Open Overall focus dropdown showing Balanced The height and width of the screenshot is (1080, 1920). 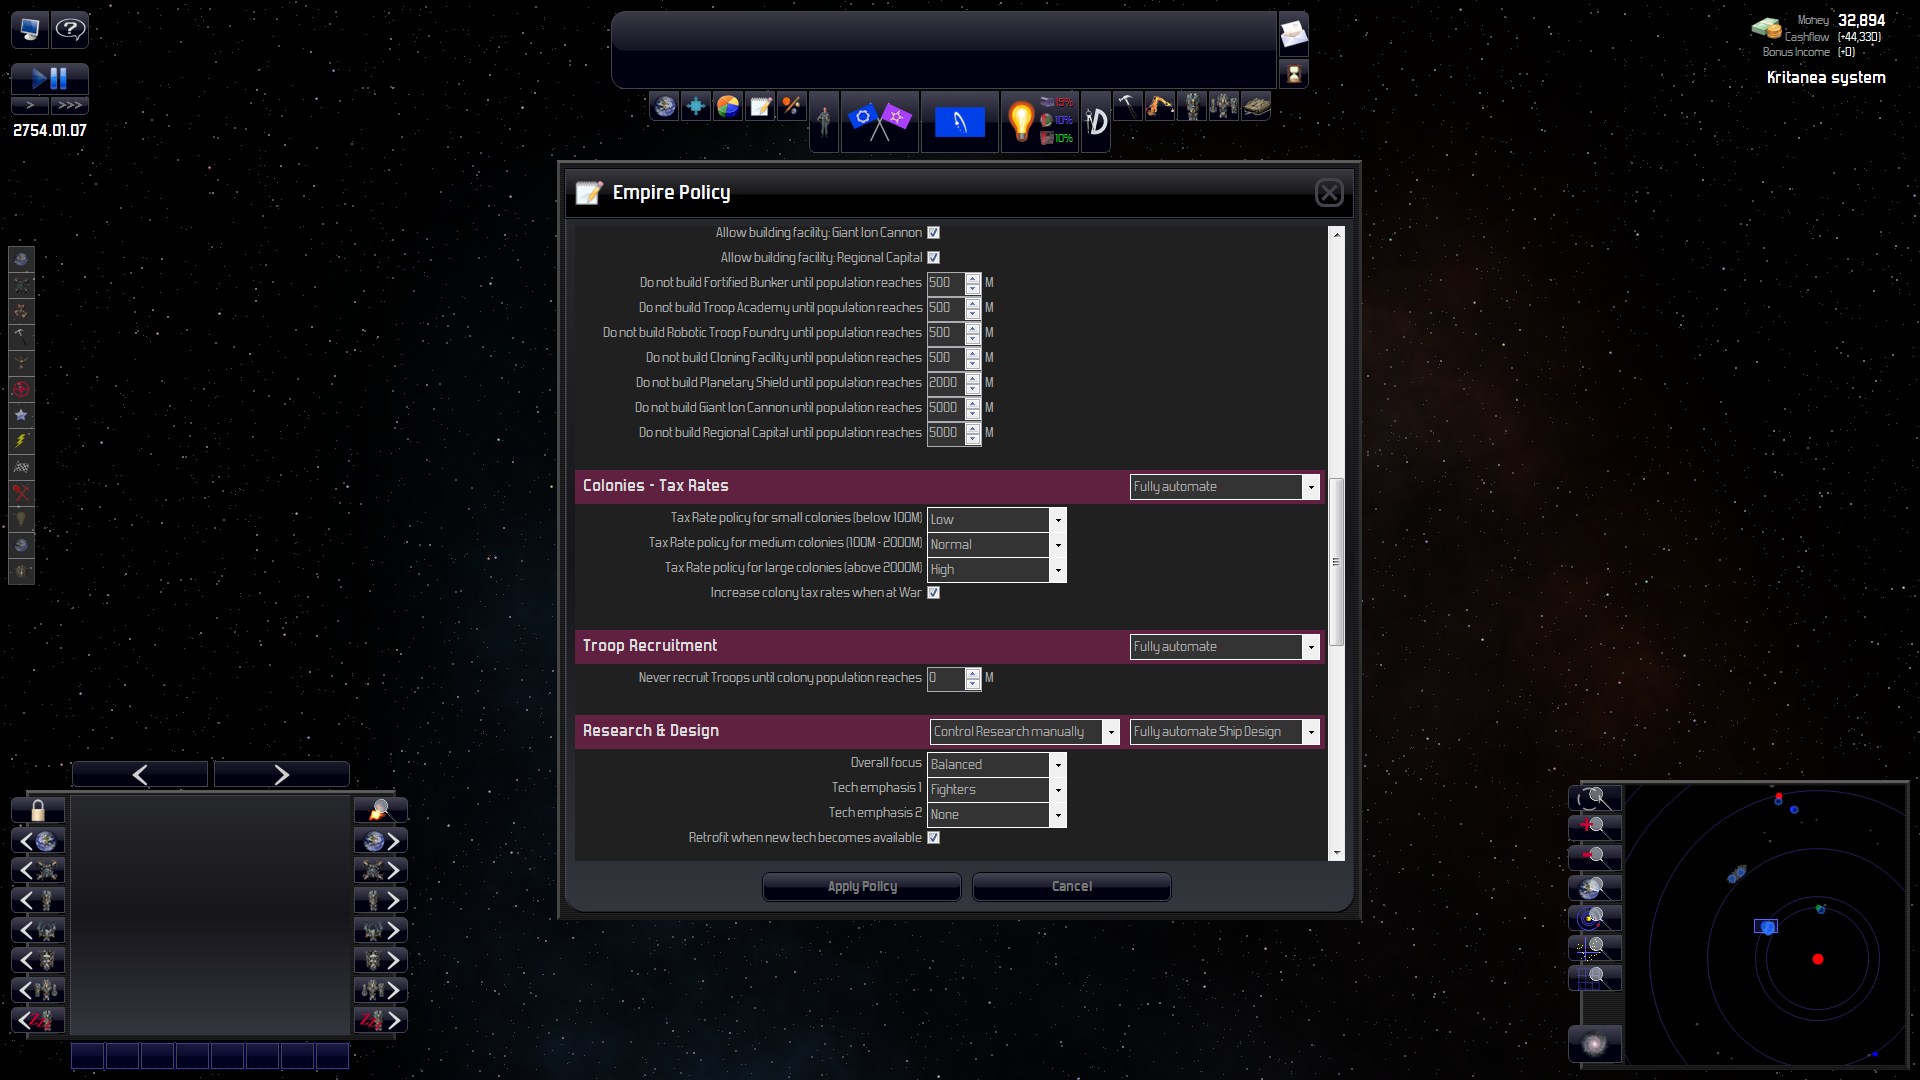[996, 764]
